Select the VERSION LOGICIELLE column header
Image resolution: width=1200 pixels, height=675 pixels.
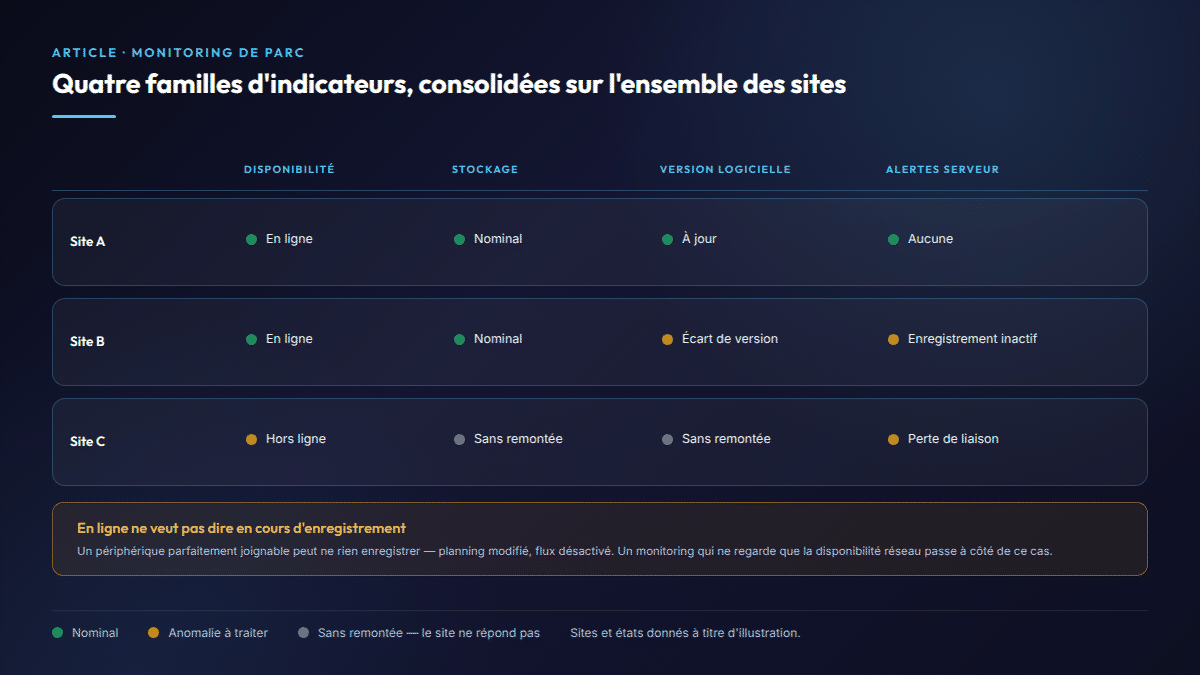725,170
